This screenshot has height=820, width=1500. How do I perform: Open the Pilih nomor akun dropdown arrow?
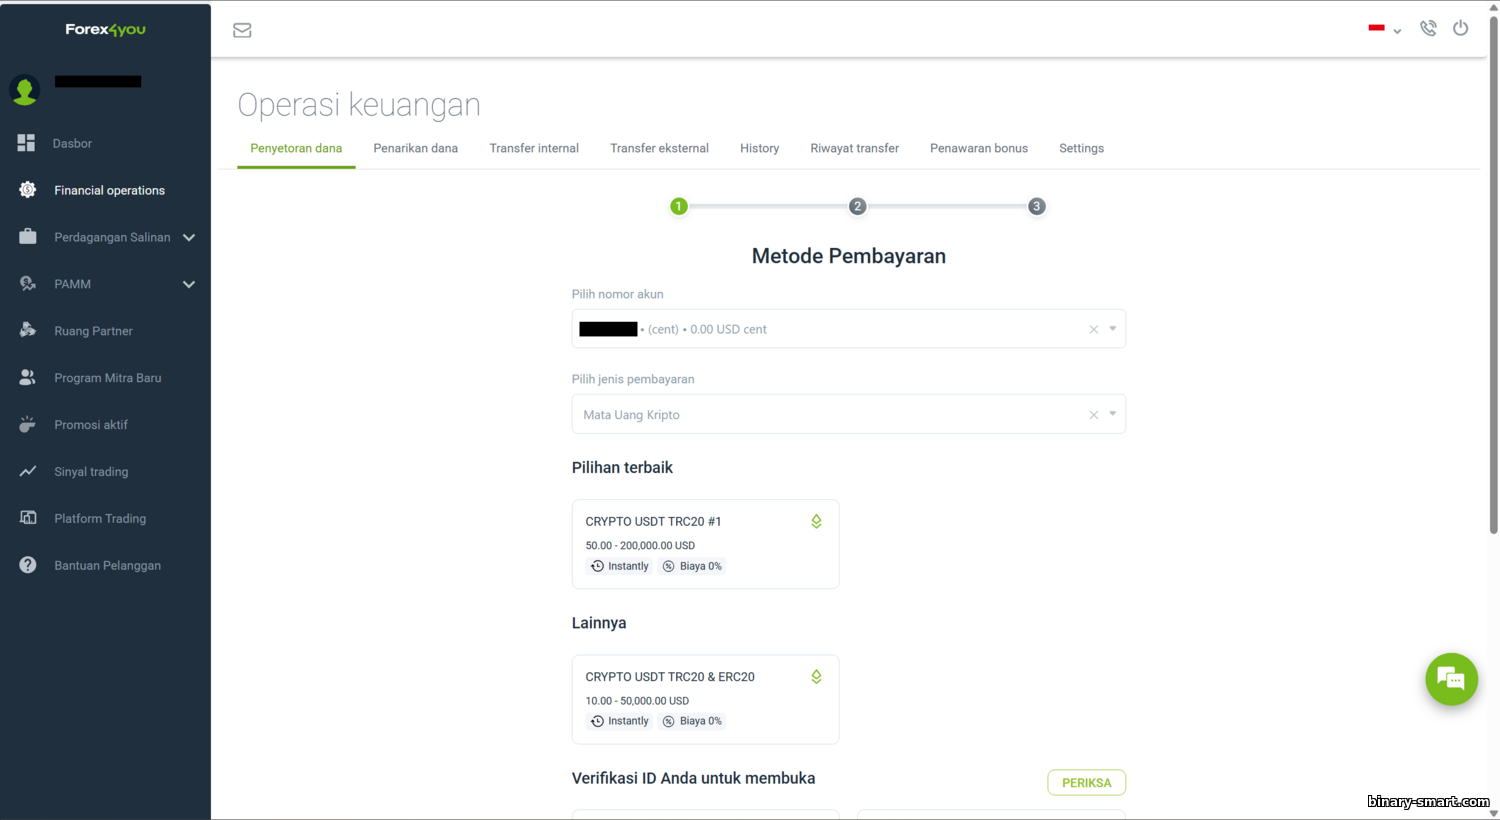coord(1112,329)
